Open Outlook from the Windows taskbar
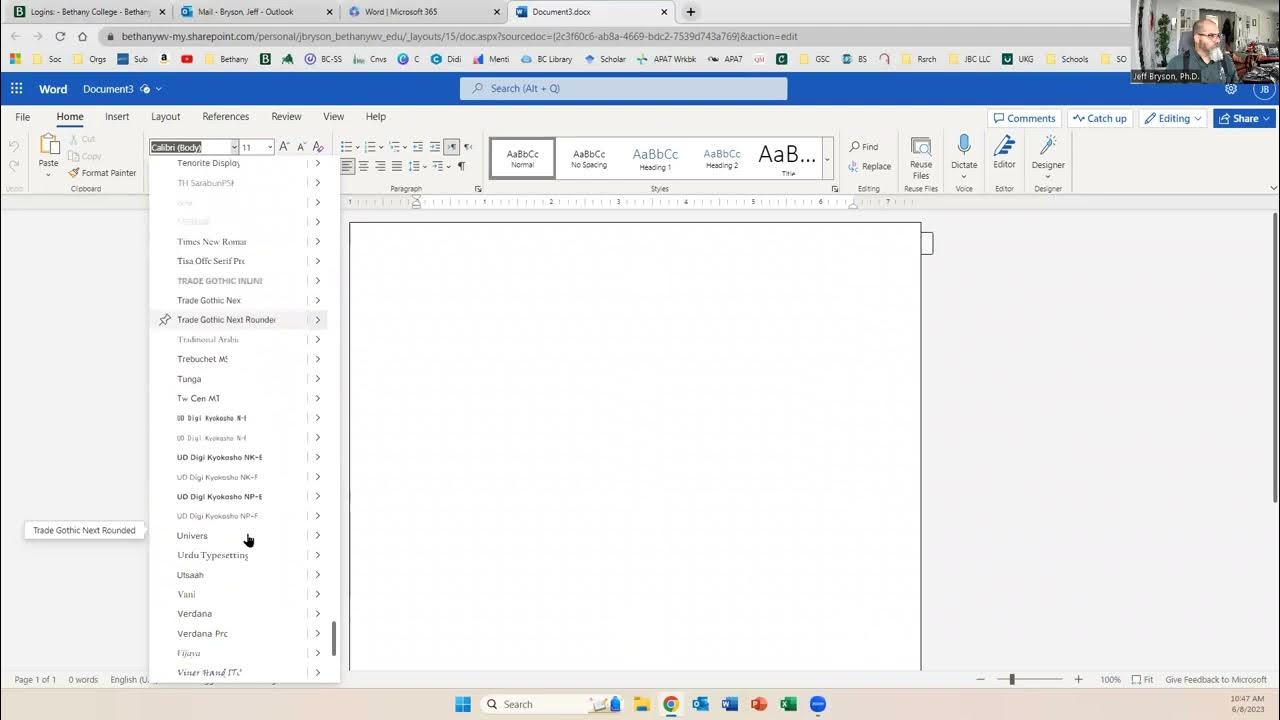This screenshot has height=720, width=1280. click(x=700, y=704)
